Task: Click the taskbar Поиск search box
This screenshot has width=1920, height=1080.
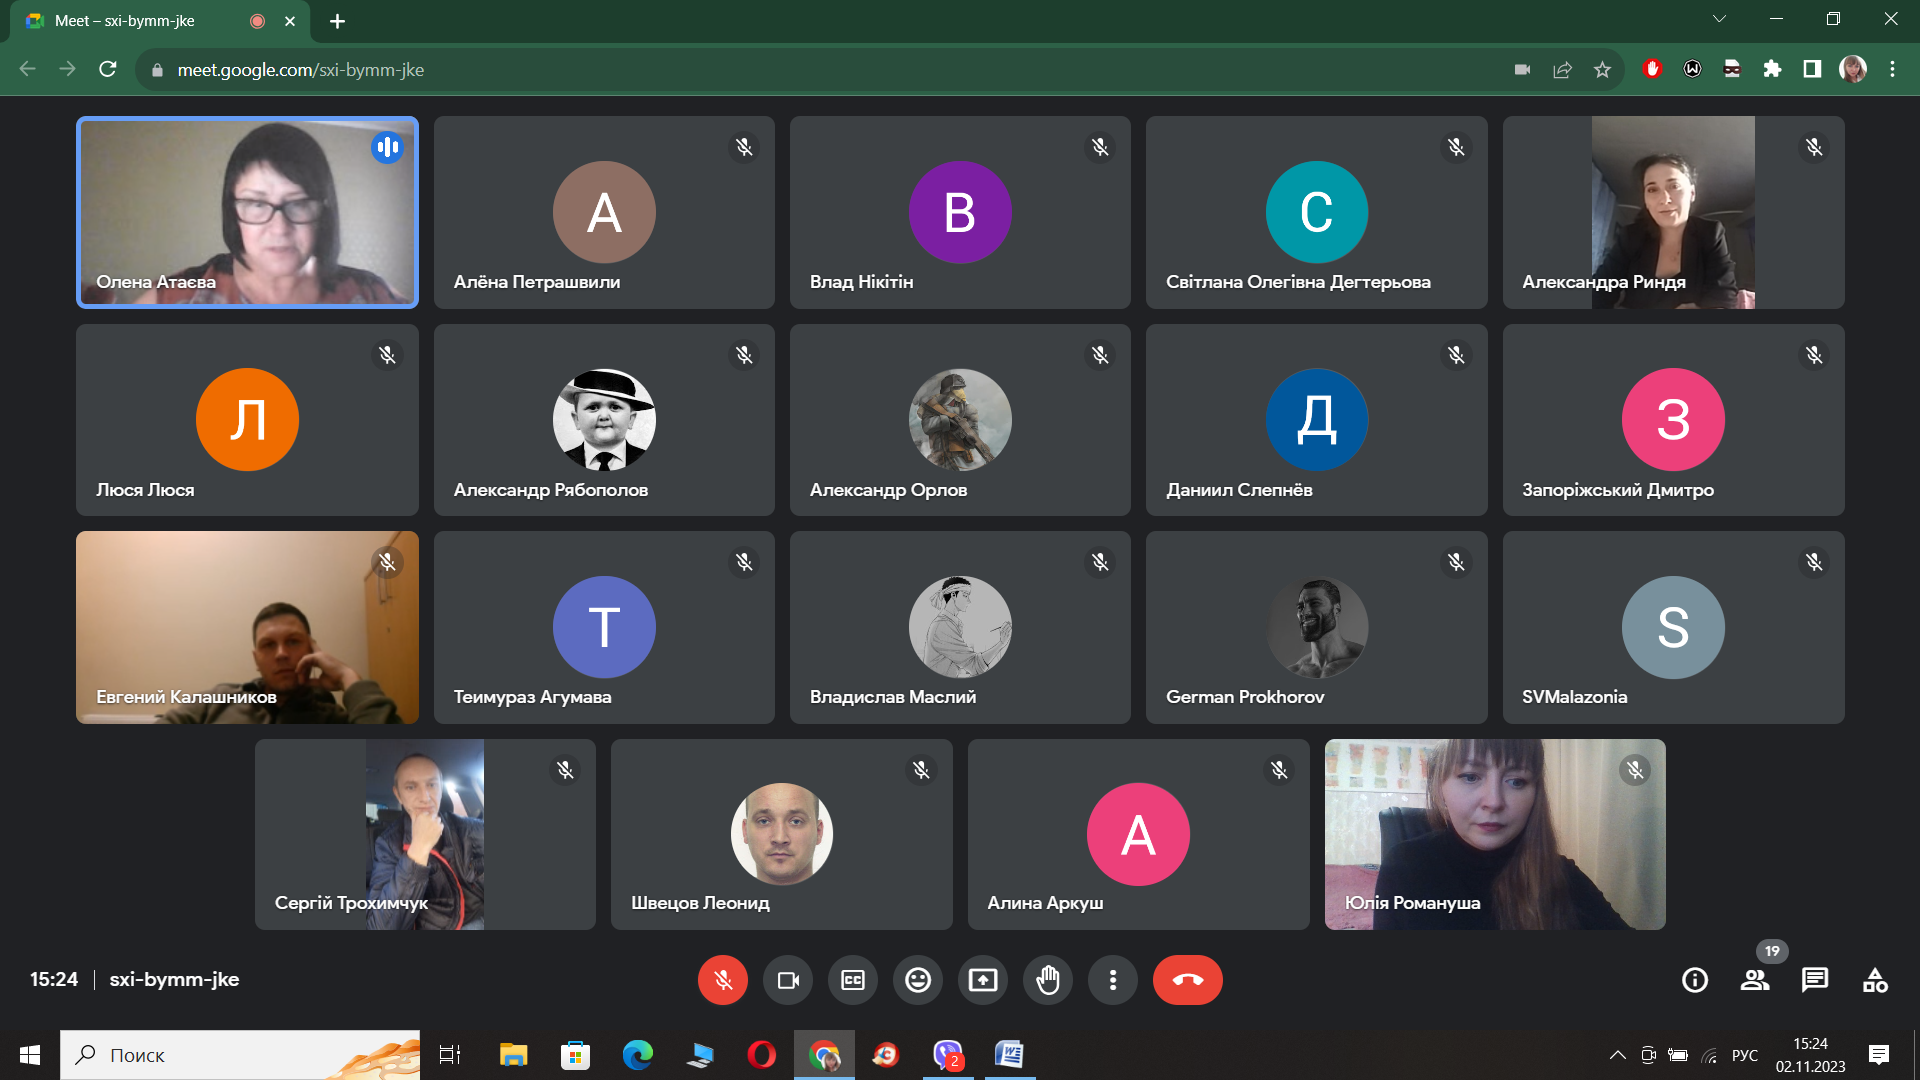Action: point(240,1055)
